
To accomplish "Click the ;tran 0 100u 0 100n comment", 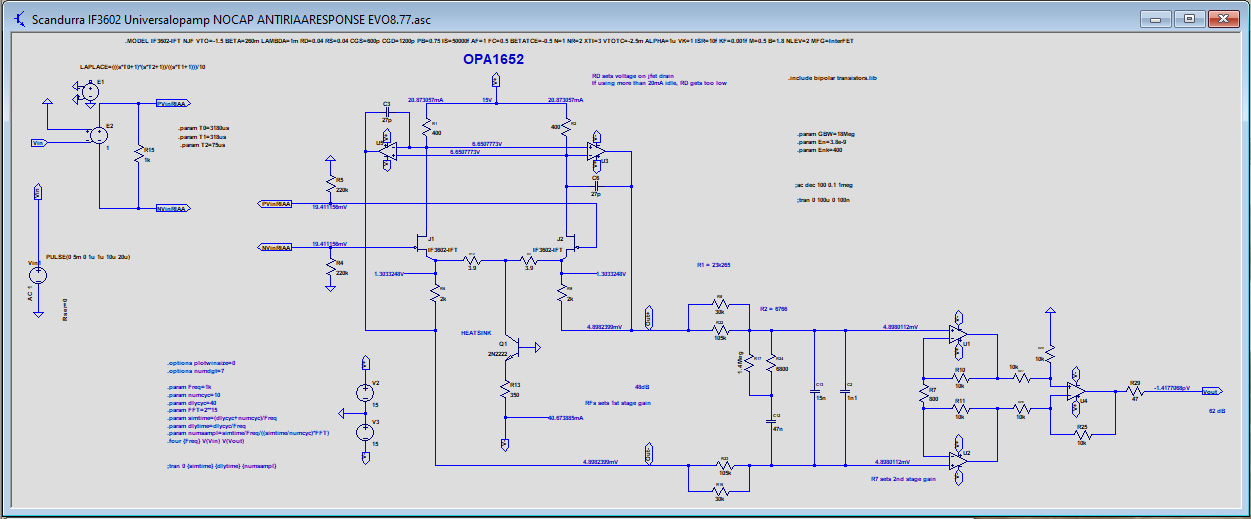I will pos(822,201).
